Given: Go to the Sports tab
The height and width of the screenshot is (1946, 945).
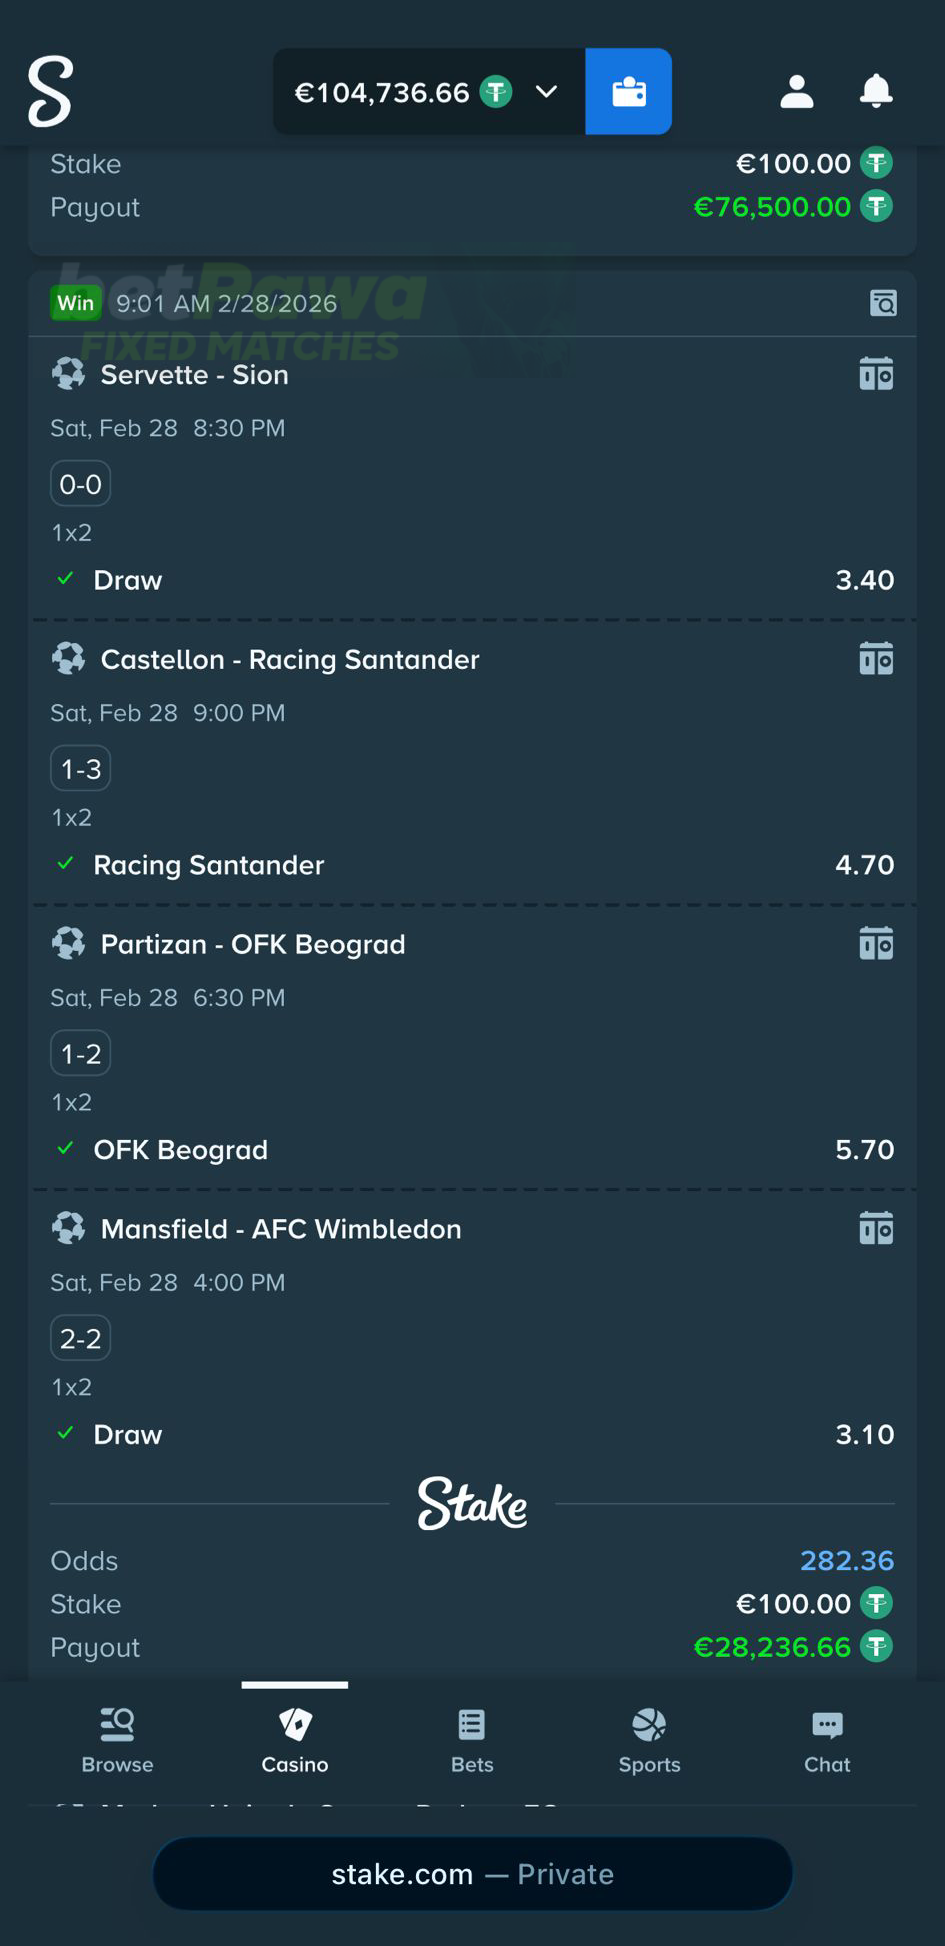Looking at the screenshot, I should click(649, 1740).
